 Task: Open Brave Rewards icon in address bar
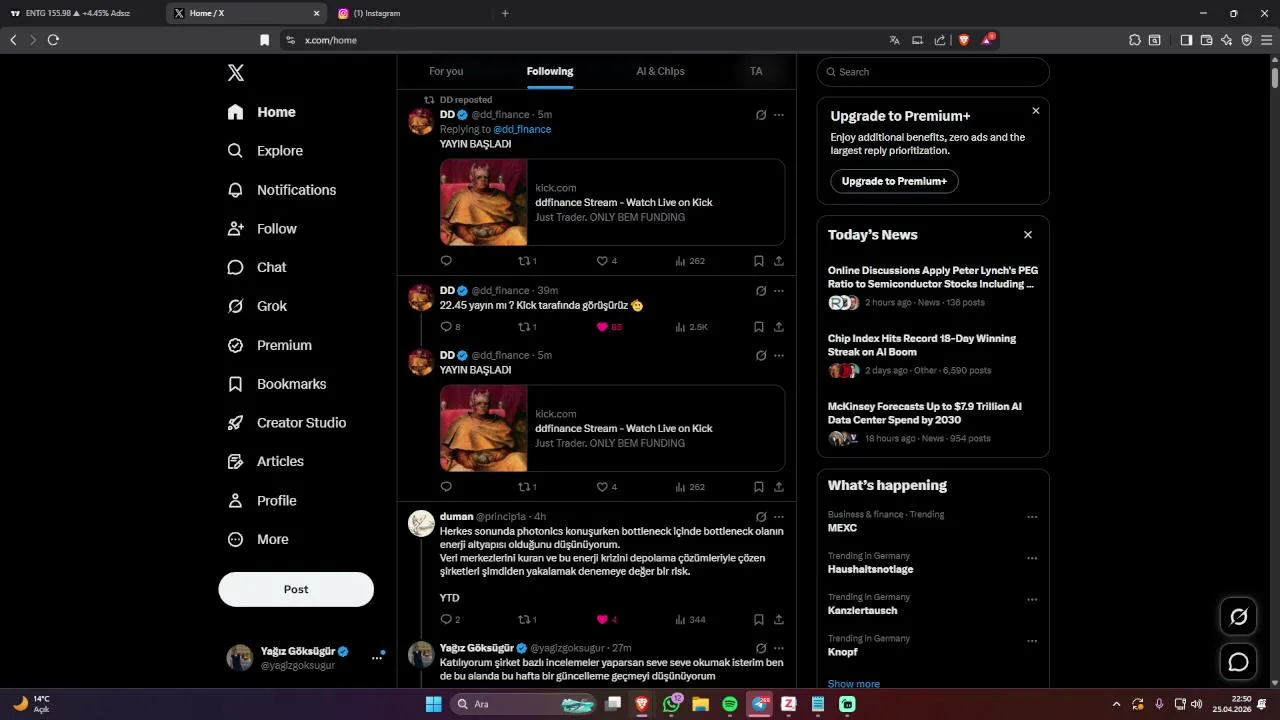point(987,40)
